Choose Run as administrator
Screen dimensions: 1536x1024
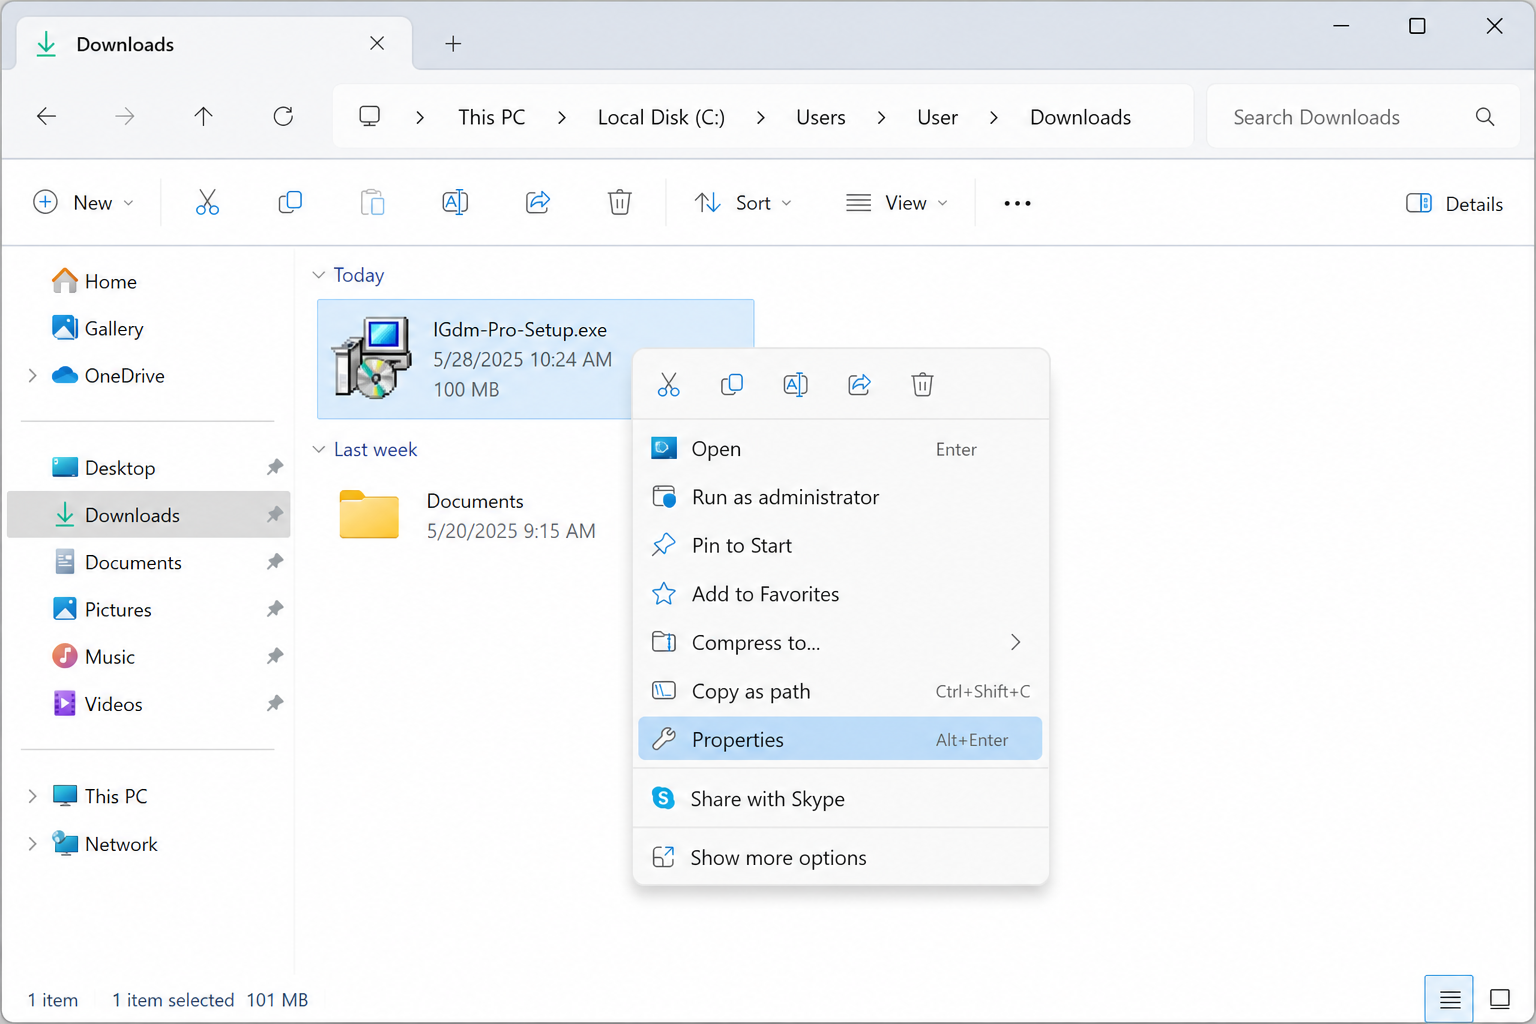click(x=840, y=497)
